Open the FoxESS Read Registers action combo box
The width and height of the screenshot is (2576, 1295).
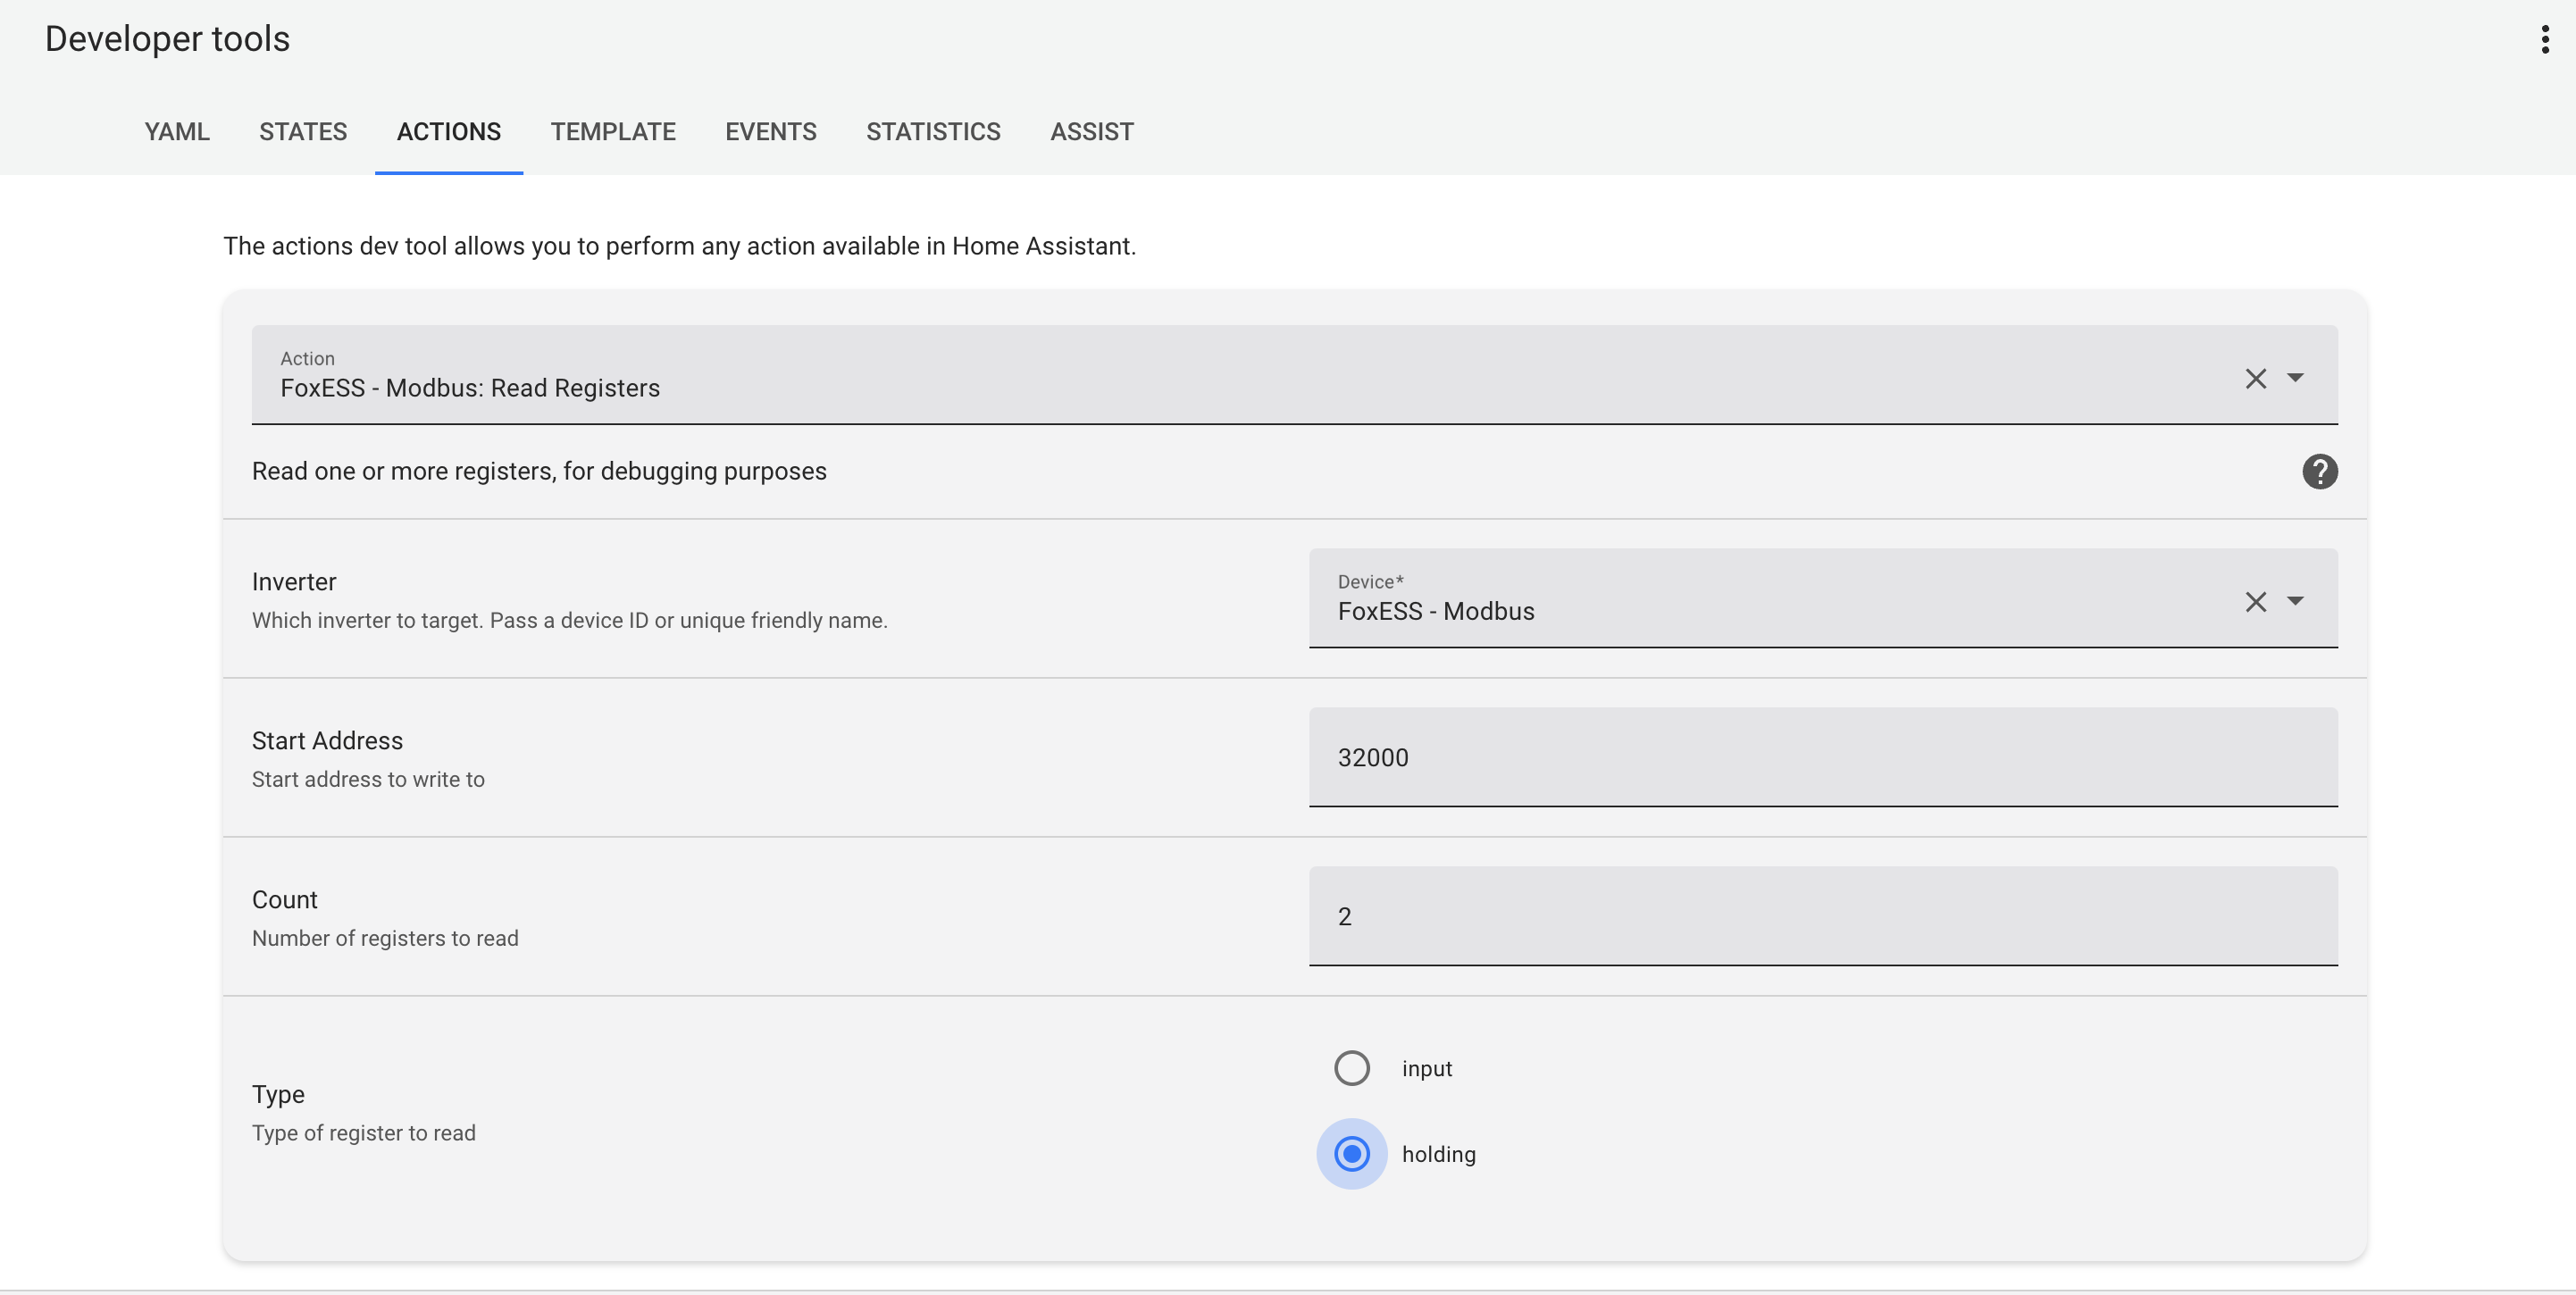(x=1200, y=376)
